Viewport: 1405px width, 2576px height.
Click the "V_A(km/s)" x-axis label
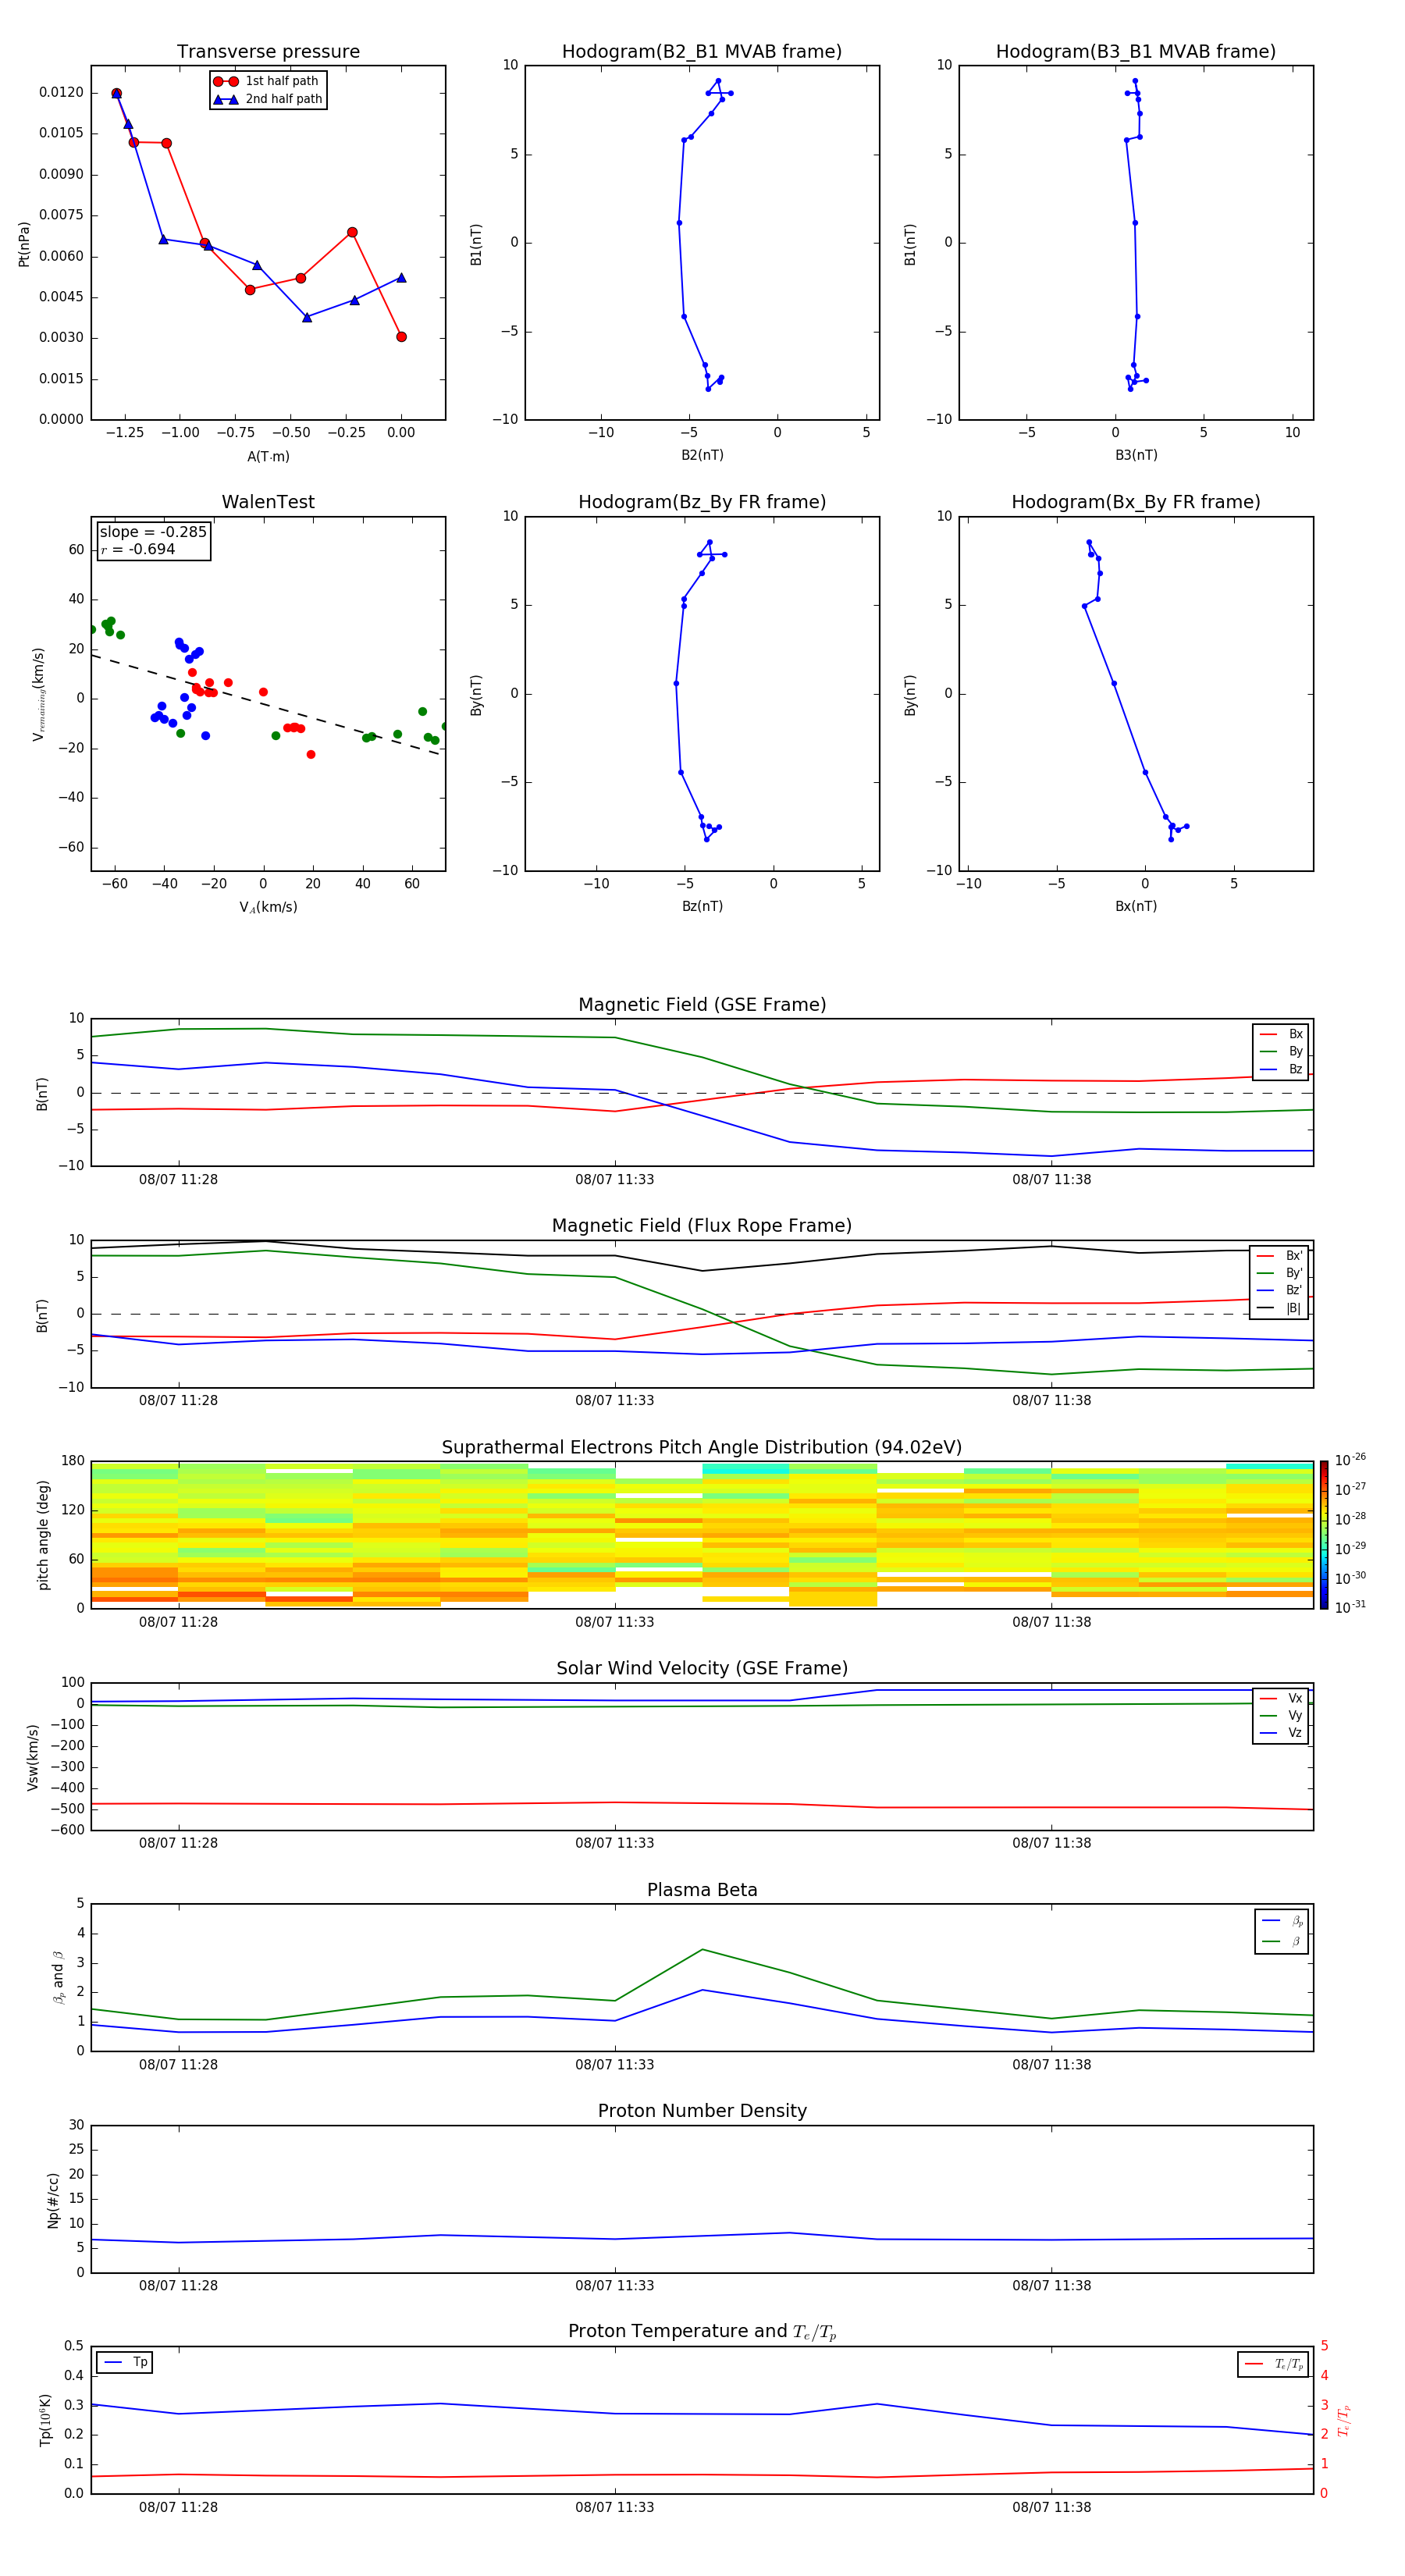tap(268, 907)
